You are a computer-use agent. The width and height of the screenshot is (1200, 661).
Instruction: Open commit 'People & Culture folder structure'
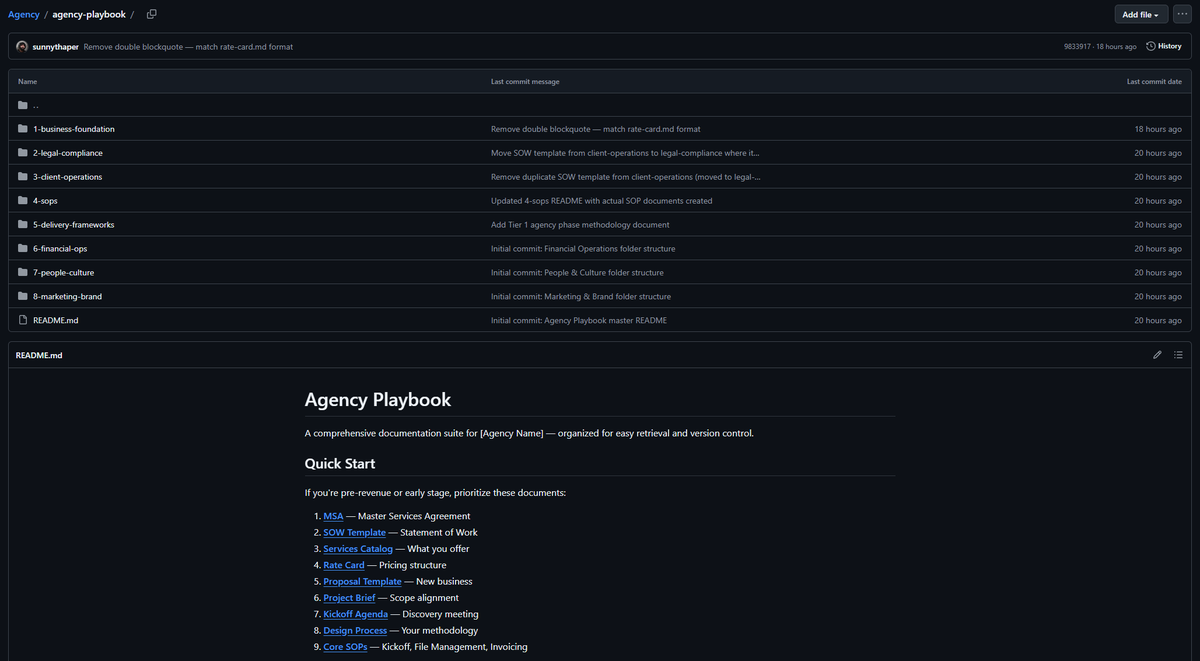577,273
